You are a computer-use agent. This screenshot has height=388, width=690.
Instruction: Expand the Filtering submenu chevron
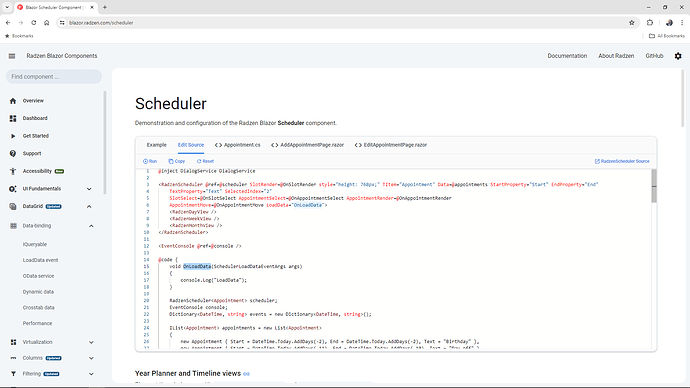click(x=91, y=374)
